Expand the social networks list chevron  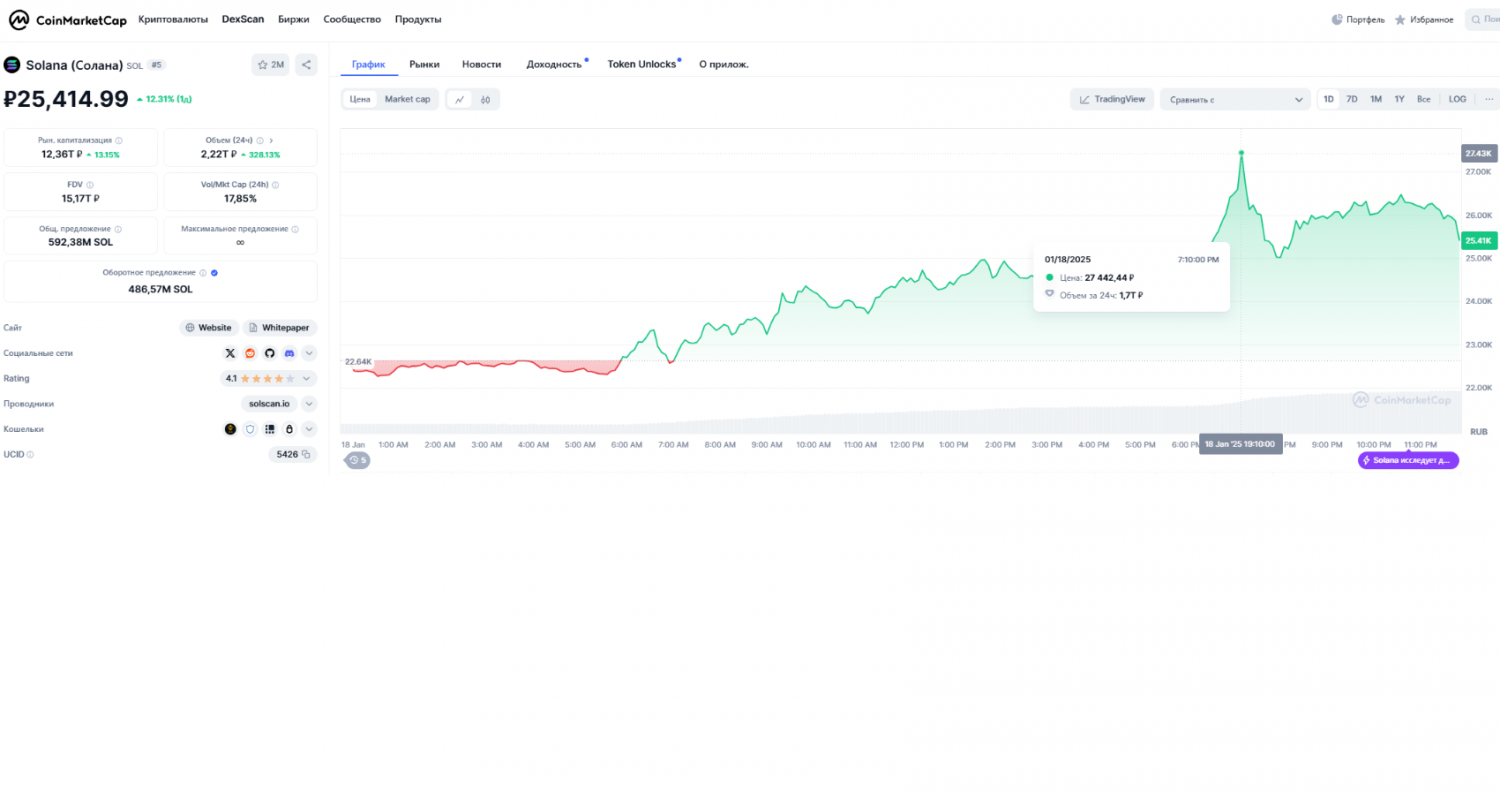309,353
